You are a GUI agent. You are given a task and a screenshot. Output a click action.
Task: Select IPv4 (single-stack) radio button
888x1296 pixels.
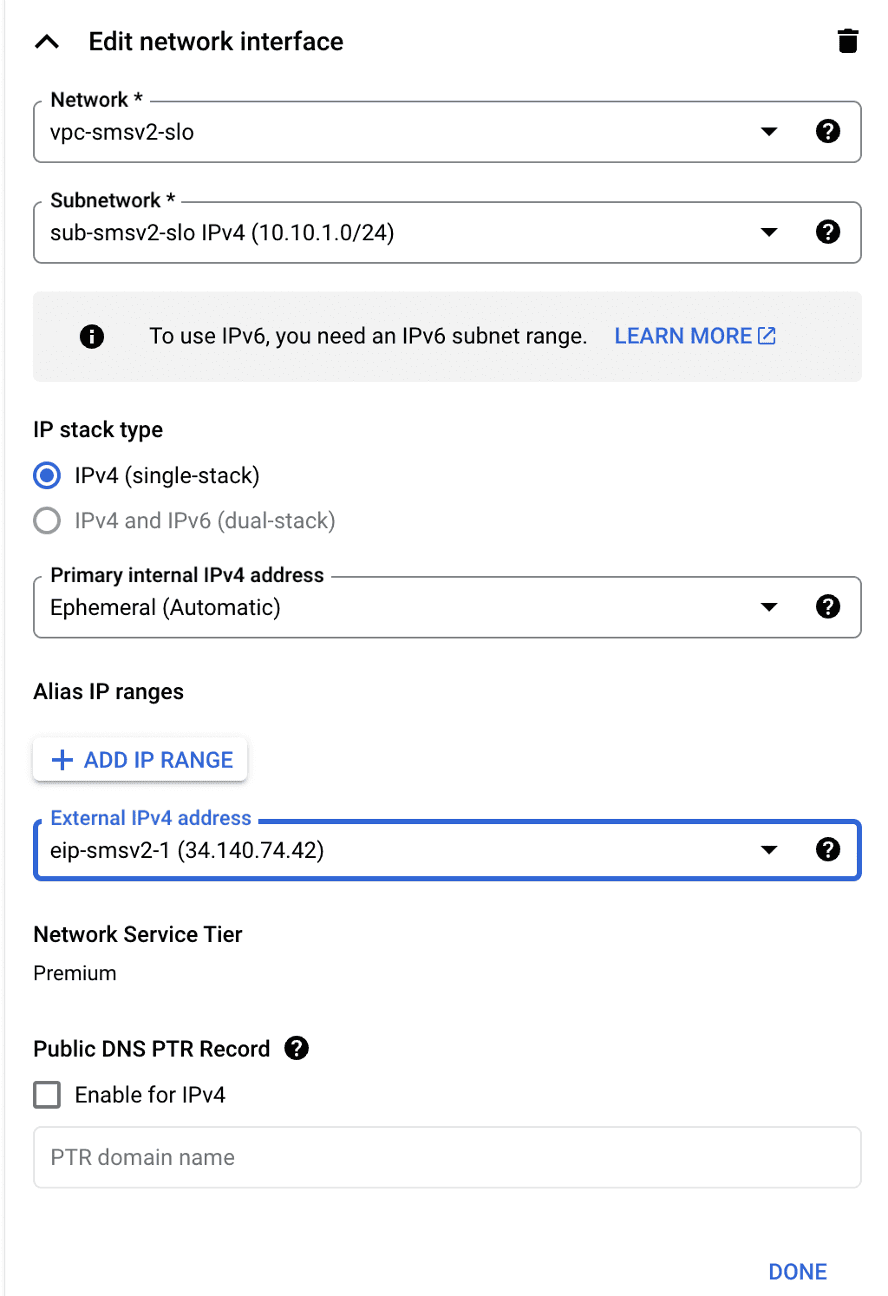coord(47,475)
